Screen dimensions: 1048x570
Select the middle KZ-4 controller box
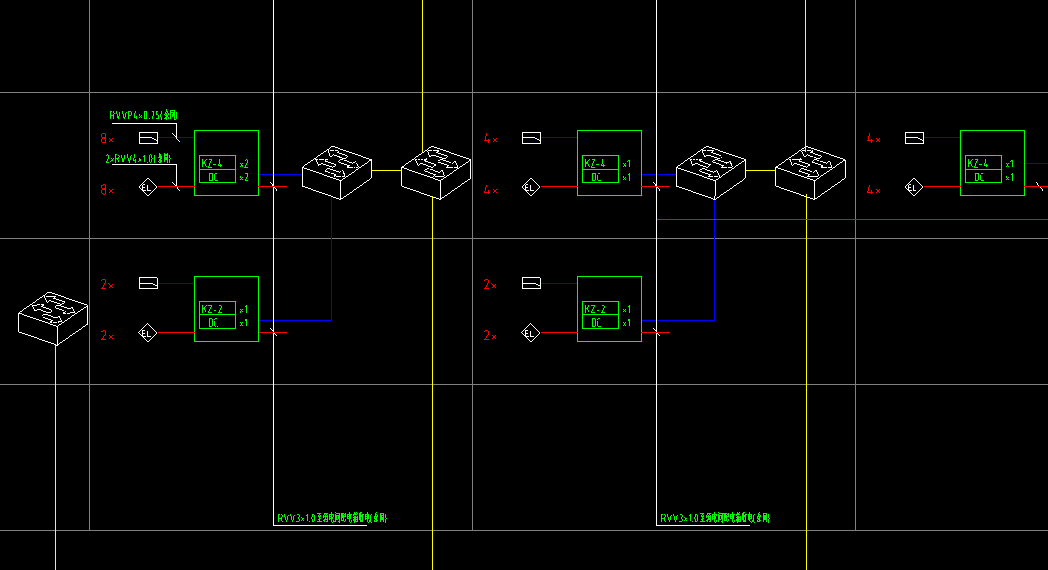point(610,162)
